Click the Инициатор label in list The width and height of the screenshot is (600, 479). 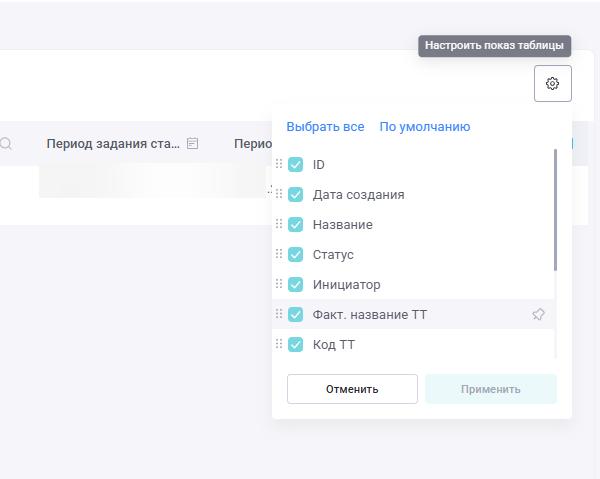pyautogui.click(x=347, y=285)
